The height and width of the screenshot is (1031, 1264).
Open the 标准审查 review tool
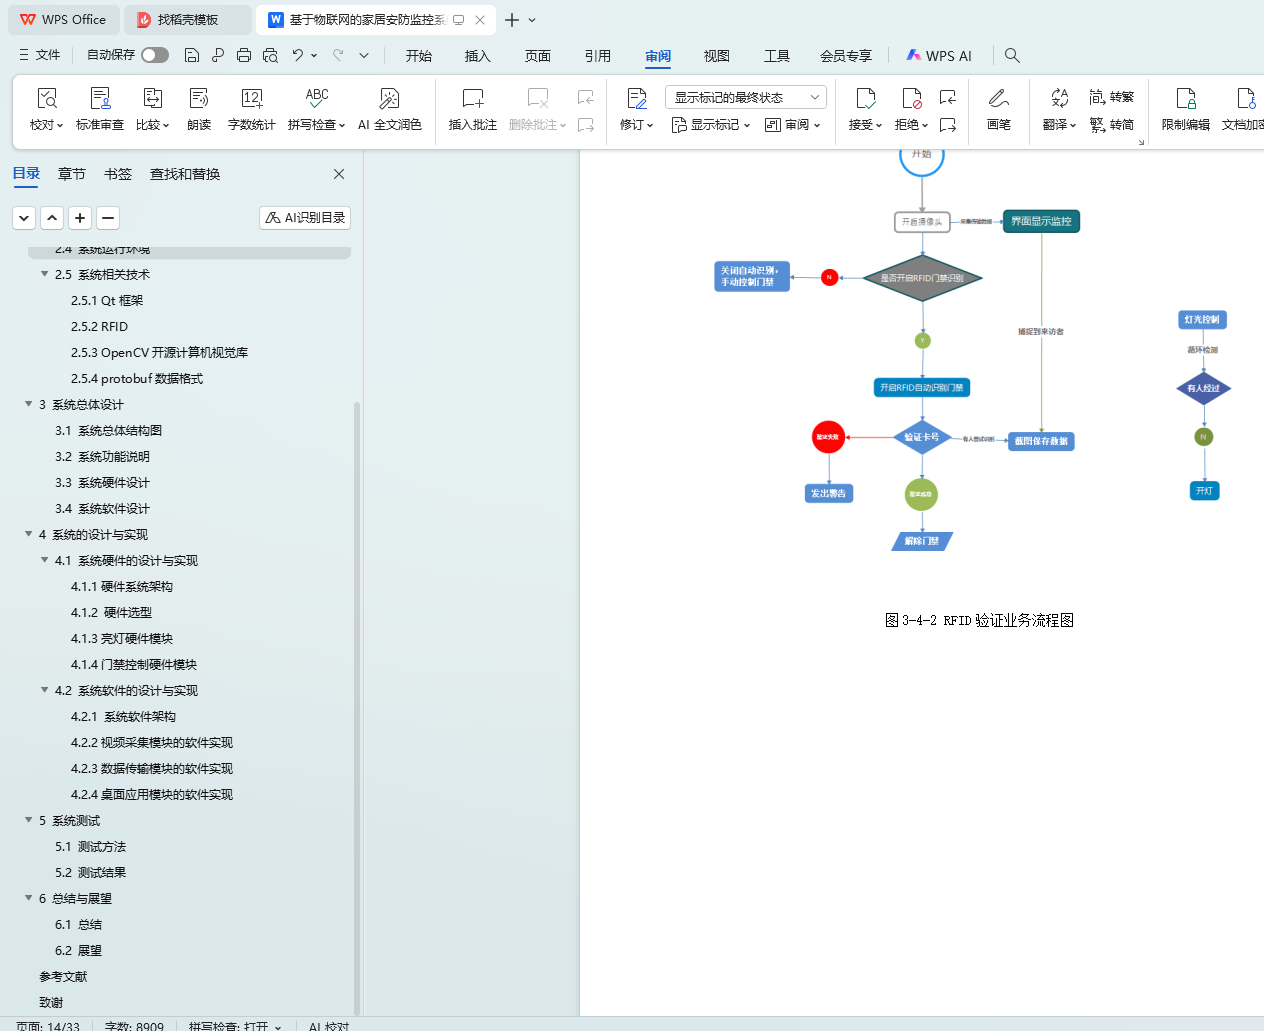click(100, 109)
